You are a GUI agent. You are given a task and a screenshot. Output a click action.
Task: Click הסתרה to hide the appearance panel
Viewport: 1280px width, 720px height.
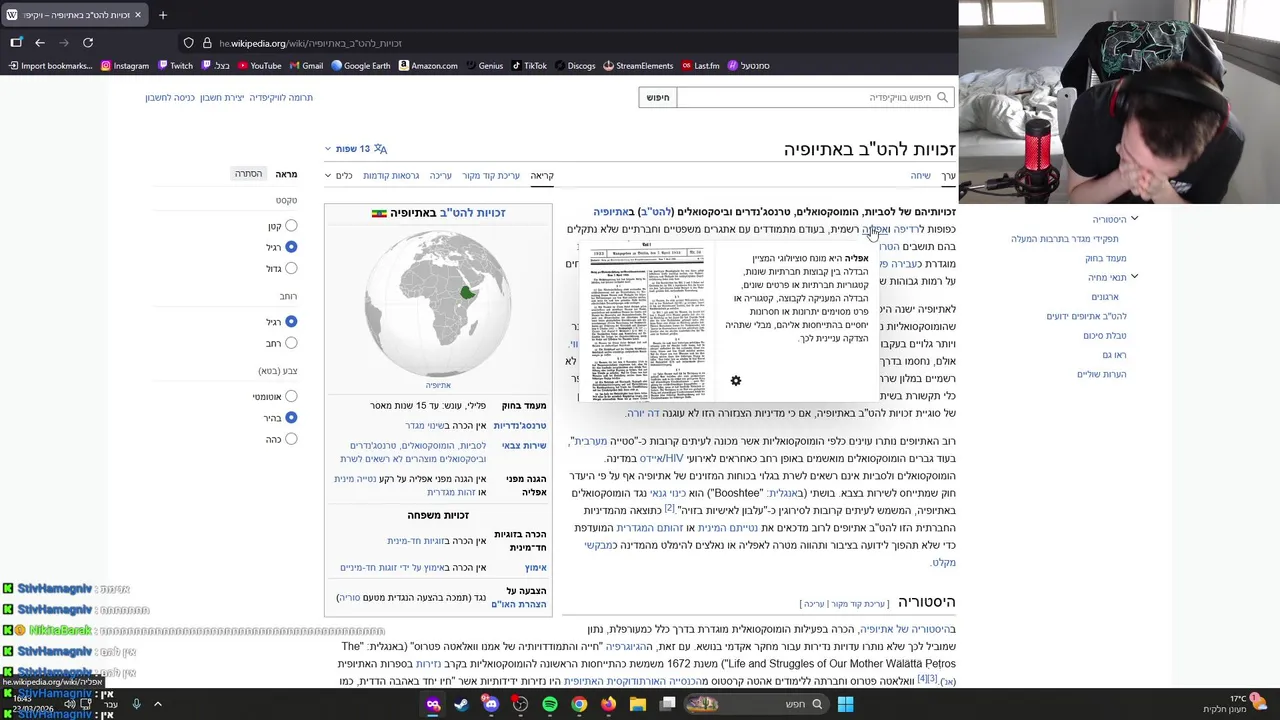248,174
